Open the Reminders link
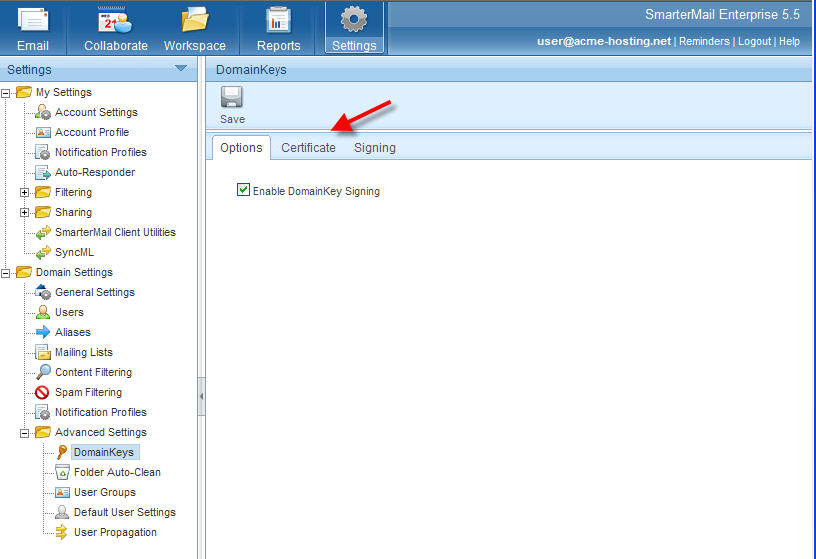816x559 pixels. pyautogui.click(x=704, y=41)
